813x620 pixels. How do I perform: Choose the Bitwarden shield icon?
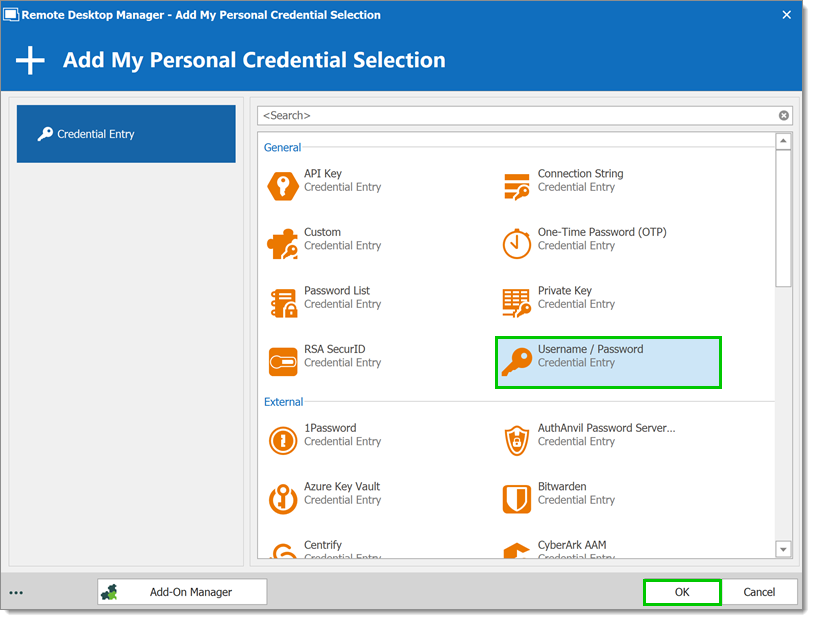[x=516, y=499]
